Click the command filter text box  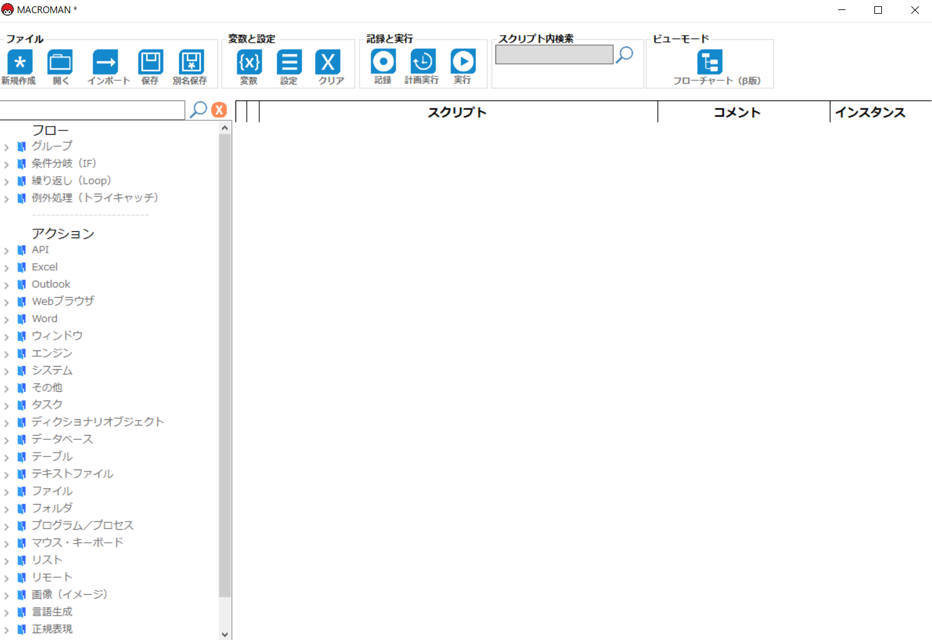coord(92,110)
